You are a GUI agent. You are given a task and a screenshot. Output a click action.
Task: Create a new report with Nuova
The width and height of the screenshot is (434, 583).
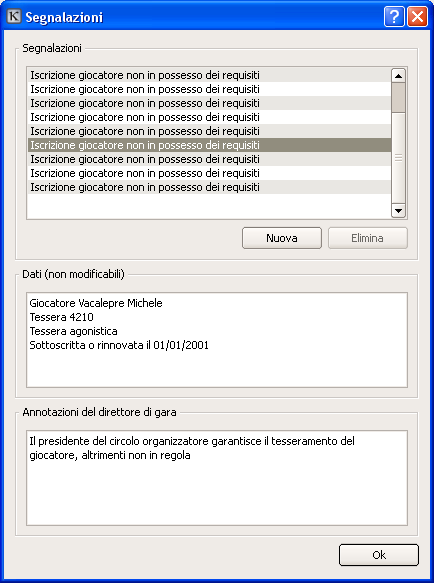tap(282, 238)
